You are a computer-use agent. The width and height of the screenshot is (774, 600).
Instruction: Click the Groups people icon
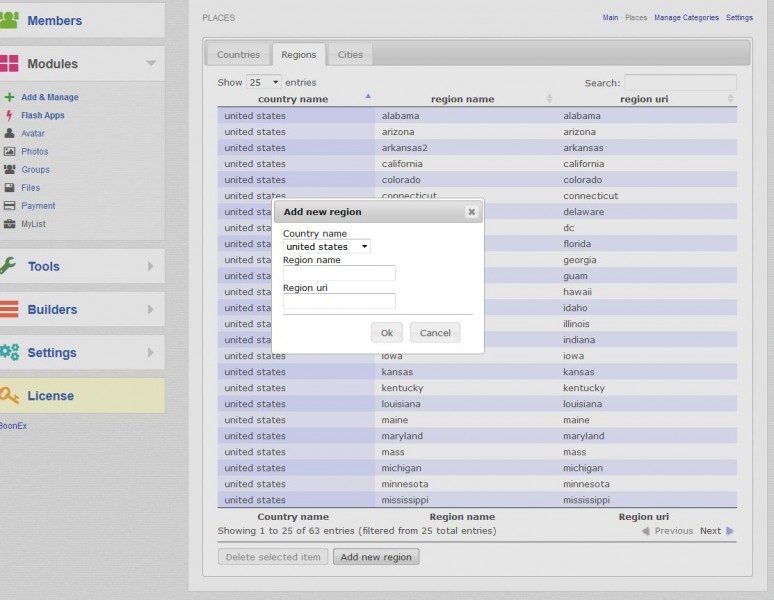9,169
